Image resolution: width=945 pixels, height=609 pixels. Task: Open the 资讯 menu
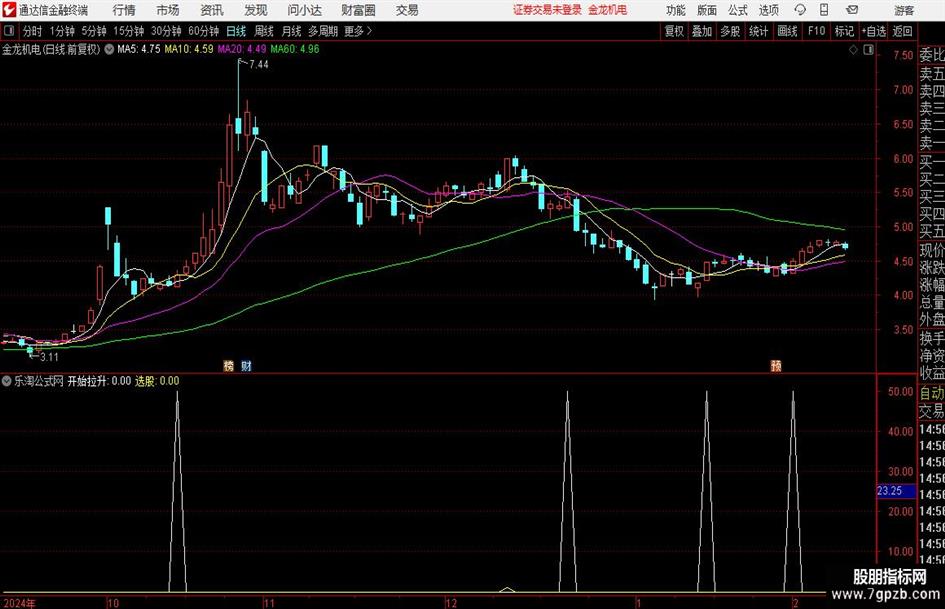[x=212, y=10]
